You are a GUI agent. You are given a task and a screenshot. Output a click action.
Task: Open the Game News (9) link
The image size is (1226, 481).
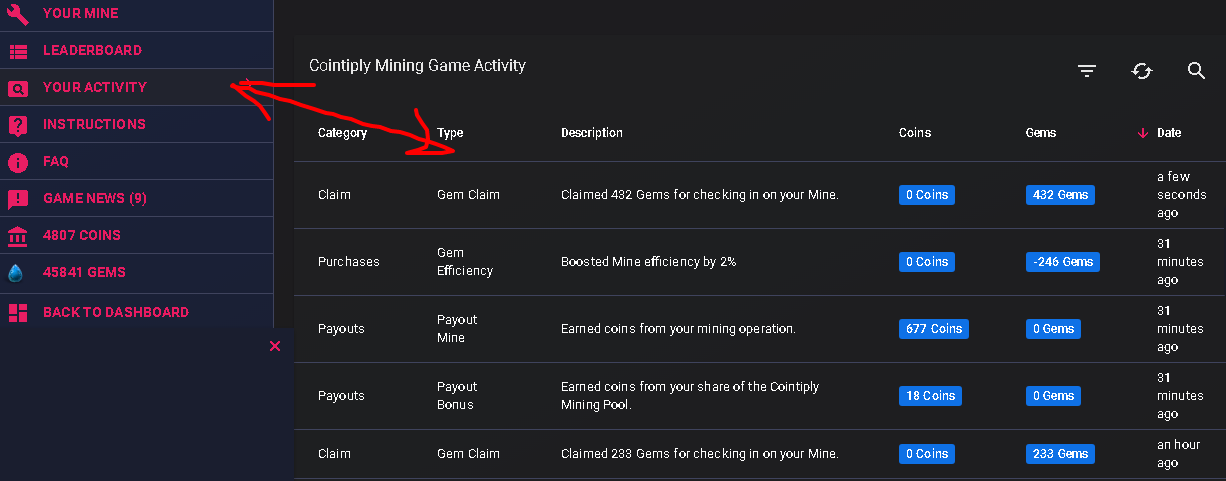tap(95, 199)
